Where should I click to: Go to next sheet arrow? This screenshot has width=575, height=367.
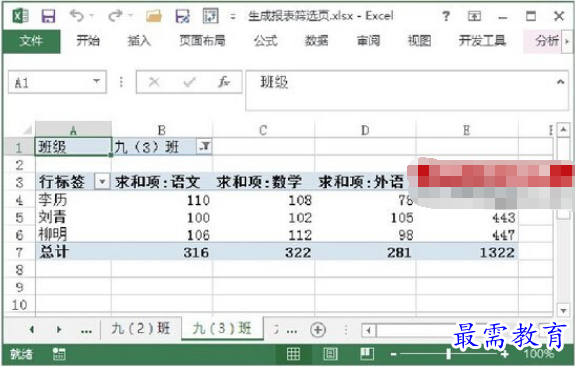[59, 330]
